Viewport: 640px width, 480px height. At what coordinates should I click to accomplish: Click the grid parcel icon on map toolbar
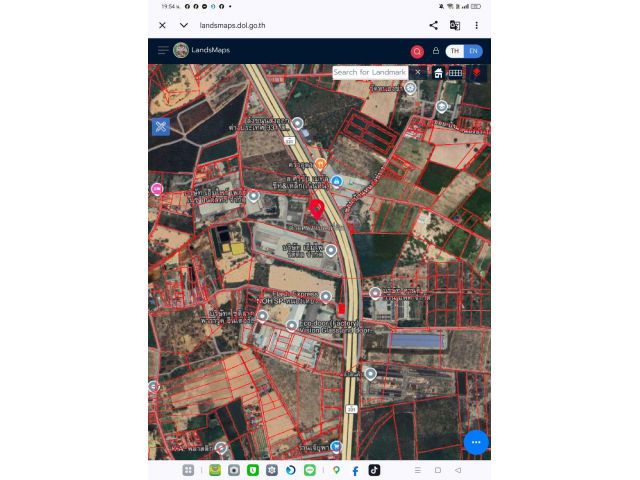pos(455,73)
